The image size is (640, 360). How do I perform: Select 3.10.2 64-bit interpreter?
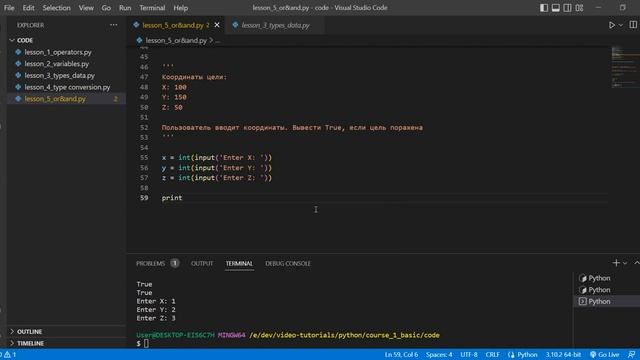click(x=563, y=355)
